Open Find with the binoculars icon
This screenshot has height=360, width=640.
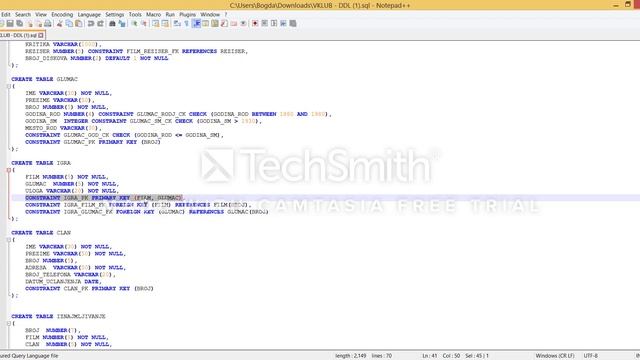(x=112, y=24)
